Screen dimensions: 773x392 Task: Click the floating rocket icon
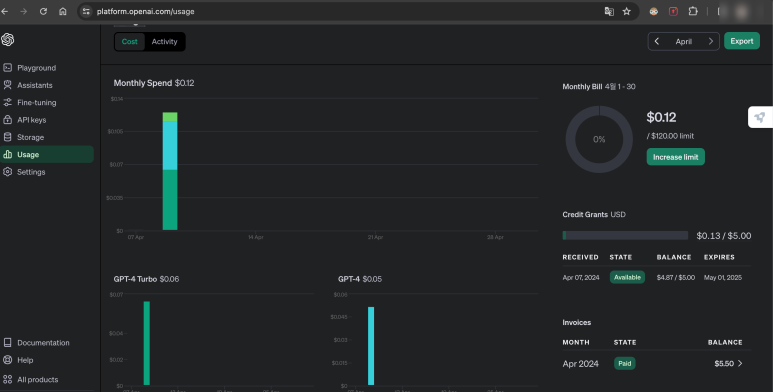[760, 117]
